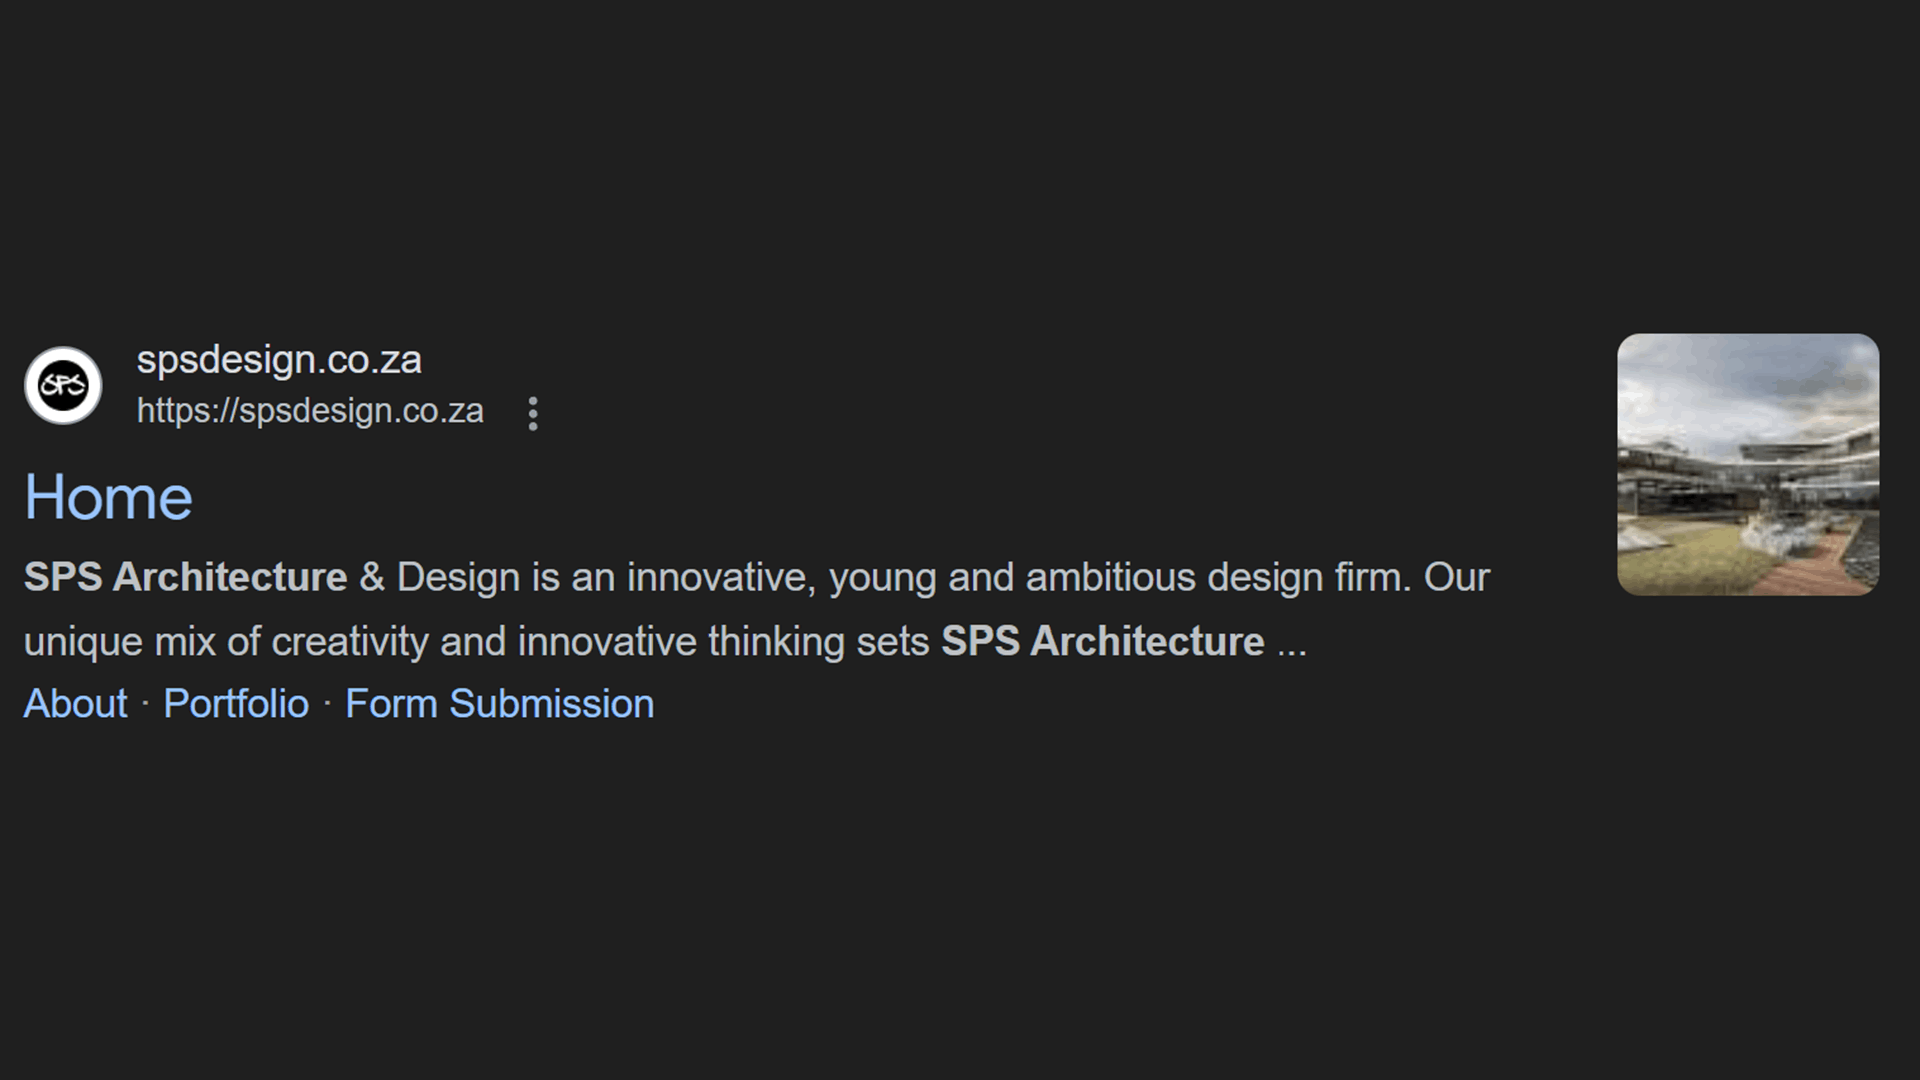Open the Portfolio sitelink
The width and height of the screenshot is (1920, 1080).
(x=236, y=704)
